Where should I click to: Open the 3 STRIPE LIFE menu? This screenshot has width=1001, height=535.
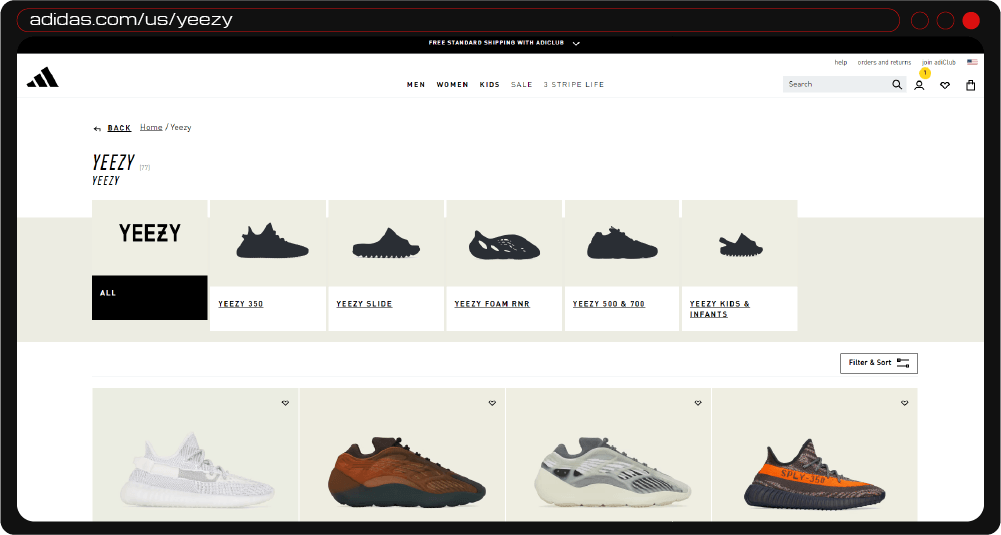tap(574, 84)
